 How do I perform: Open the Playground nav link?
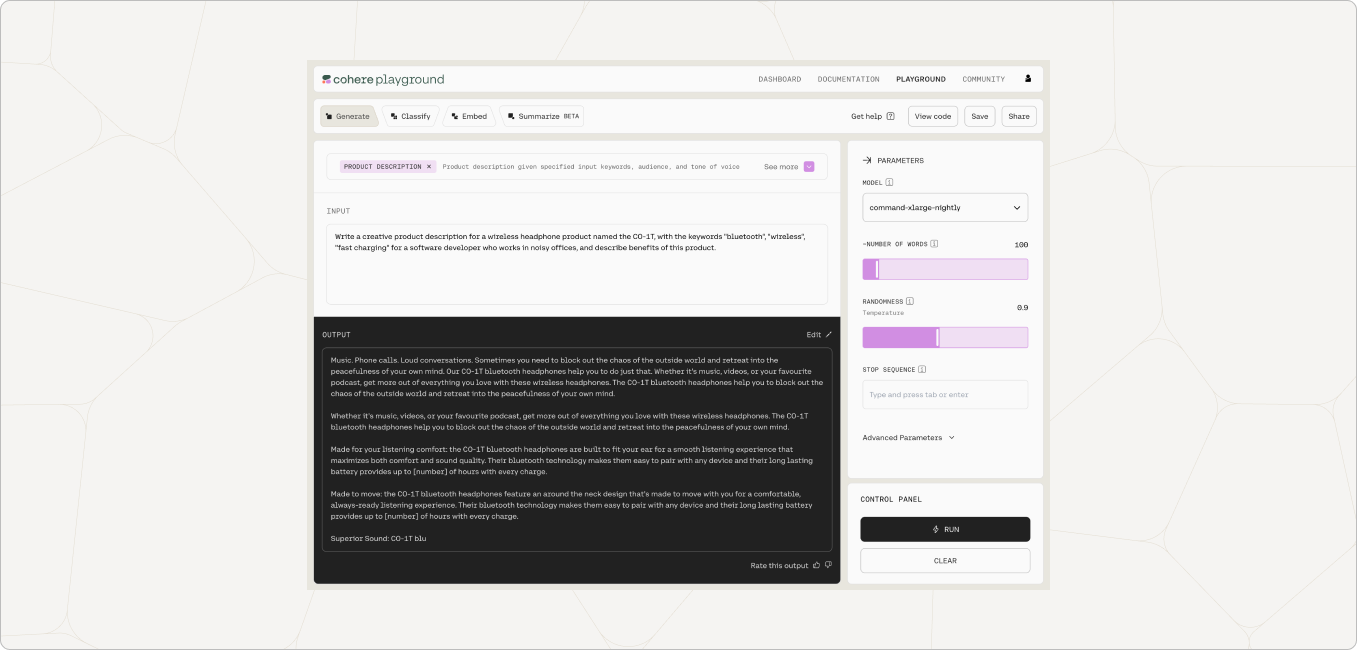coord(921,79)
